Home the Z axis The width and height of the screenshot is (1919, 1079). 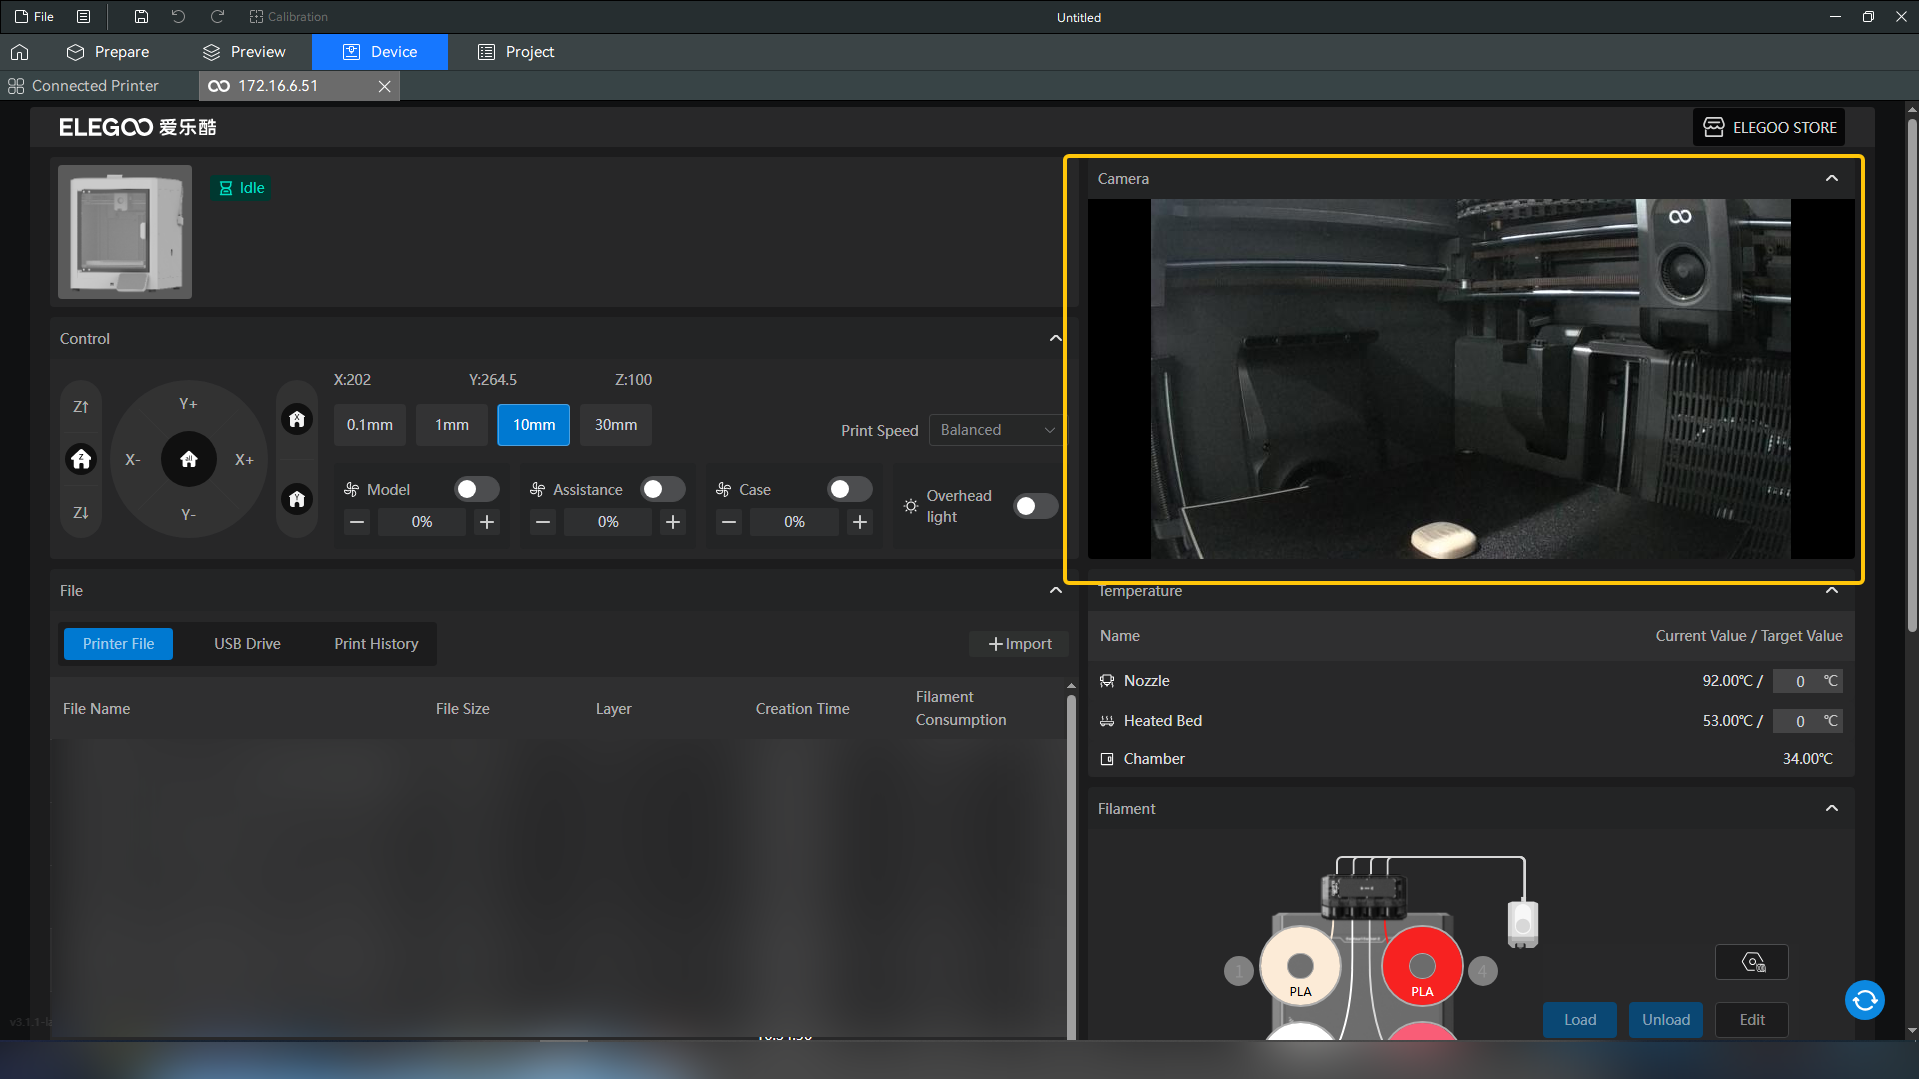coord(81,459)
